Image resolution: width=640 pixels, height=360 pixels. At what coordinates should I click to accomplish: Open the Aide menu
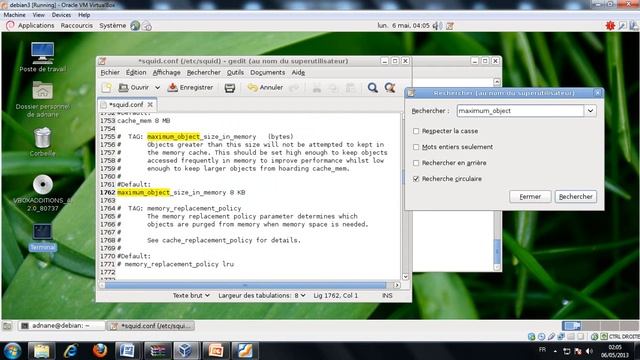click(x=298, y=72)
